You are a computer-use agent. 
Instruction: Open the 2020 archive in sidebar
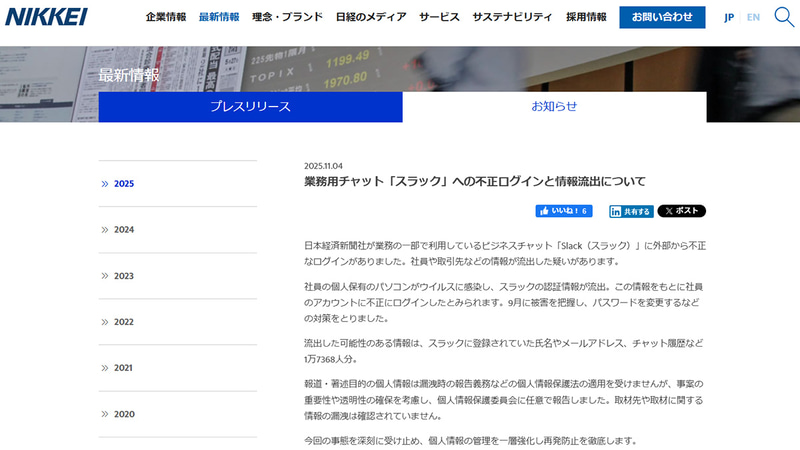coord(178,414)
